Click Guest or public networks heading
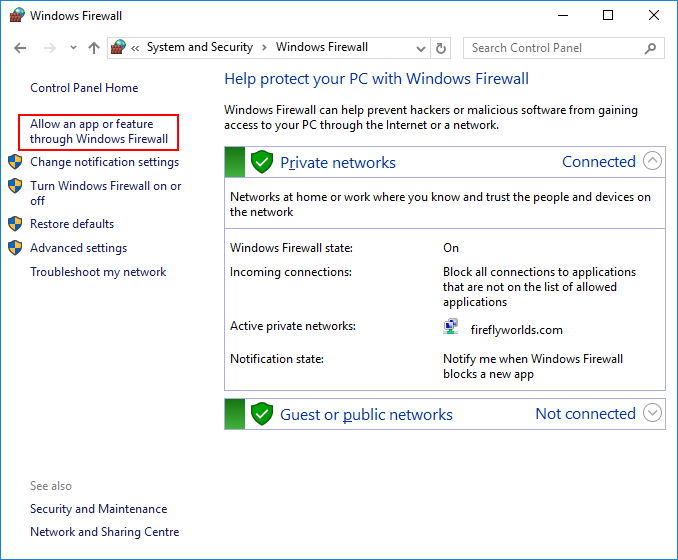This screenshot has width=678, height=560. [x=366, y=415]
